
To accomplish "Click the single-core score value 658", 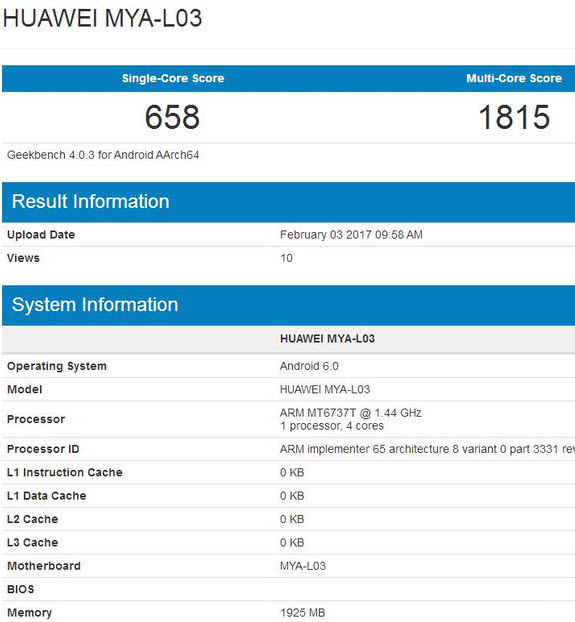I will (x=172, y=117).
